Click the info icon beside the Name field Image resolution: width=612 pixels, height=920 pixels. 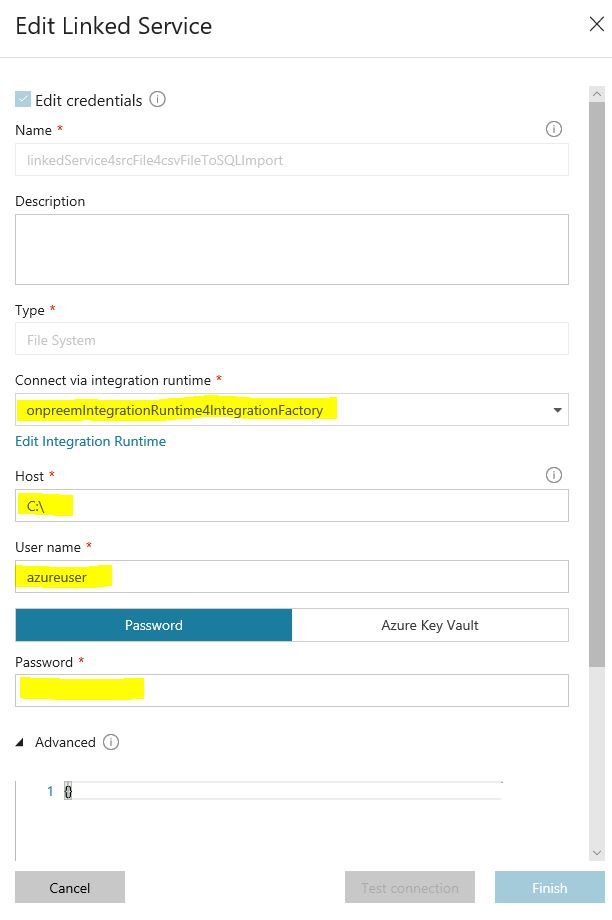(x=553, y=129)
